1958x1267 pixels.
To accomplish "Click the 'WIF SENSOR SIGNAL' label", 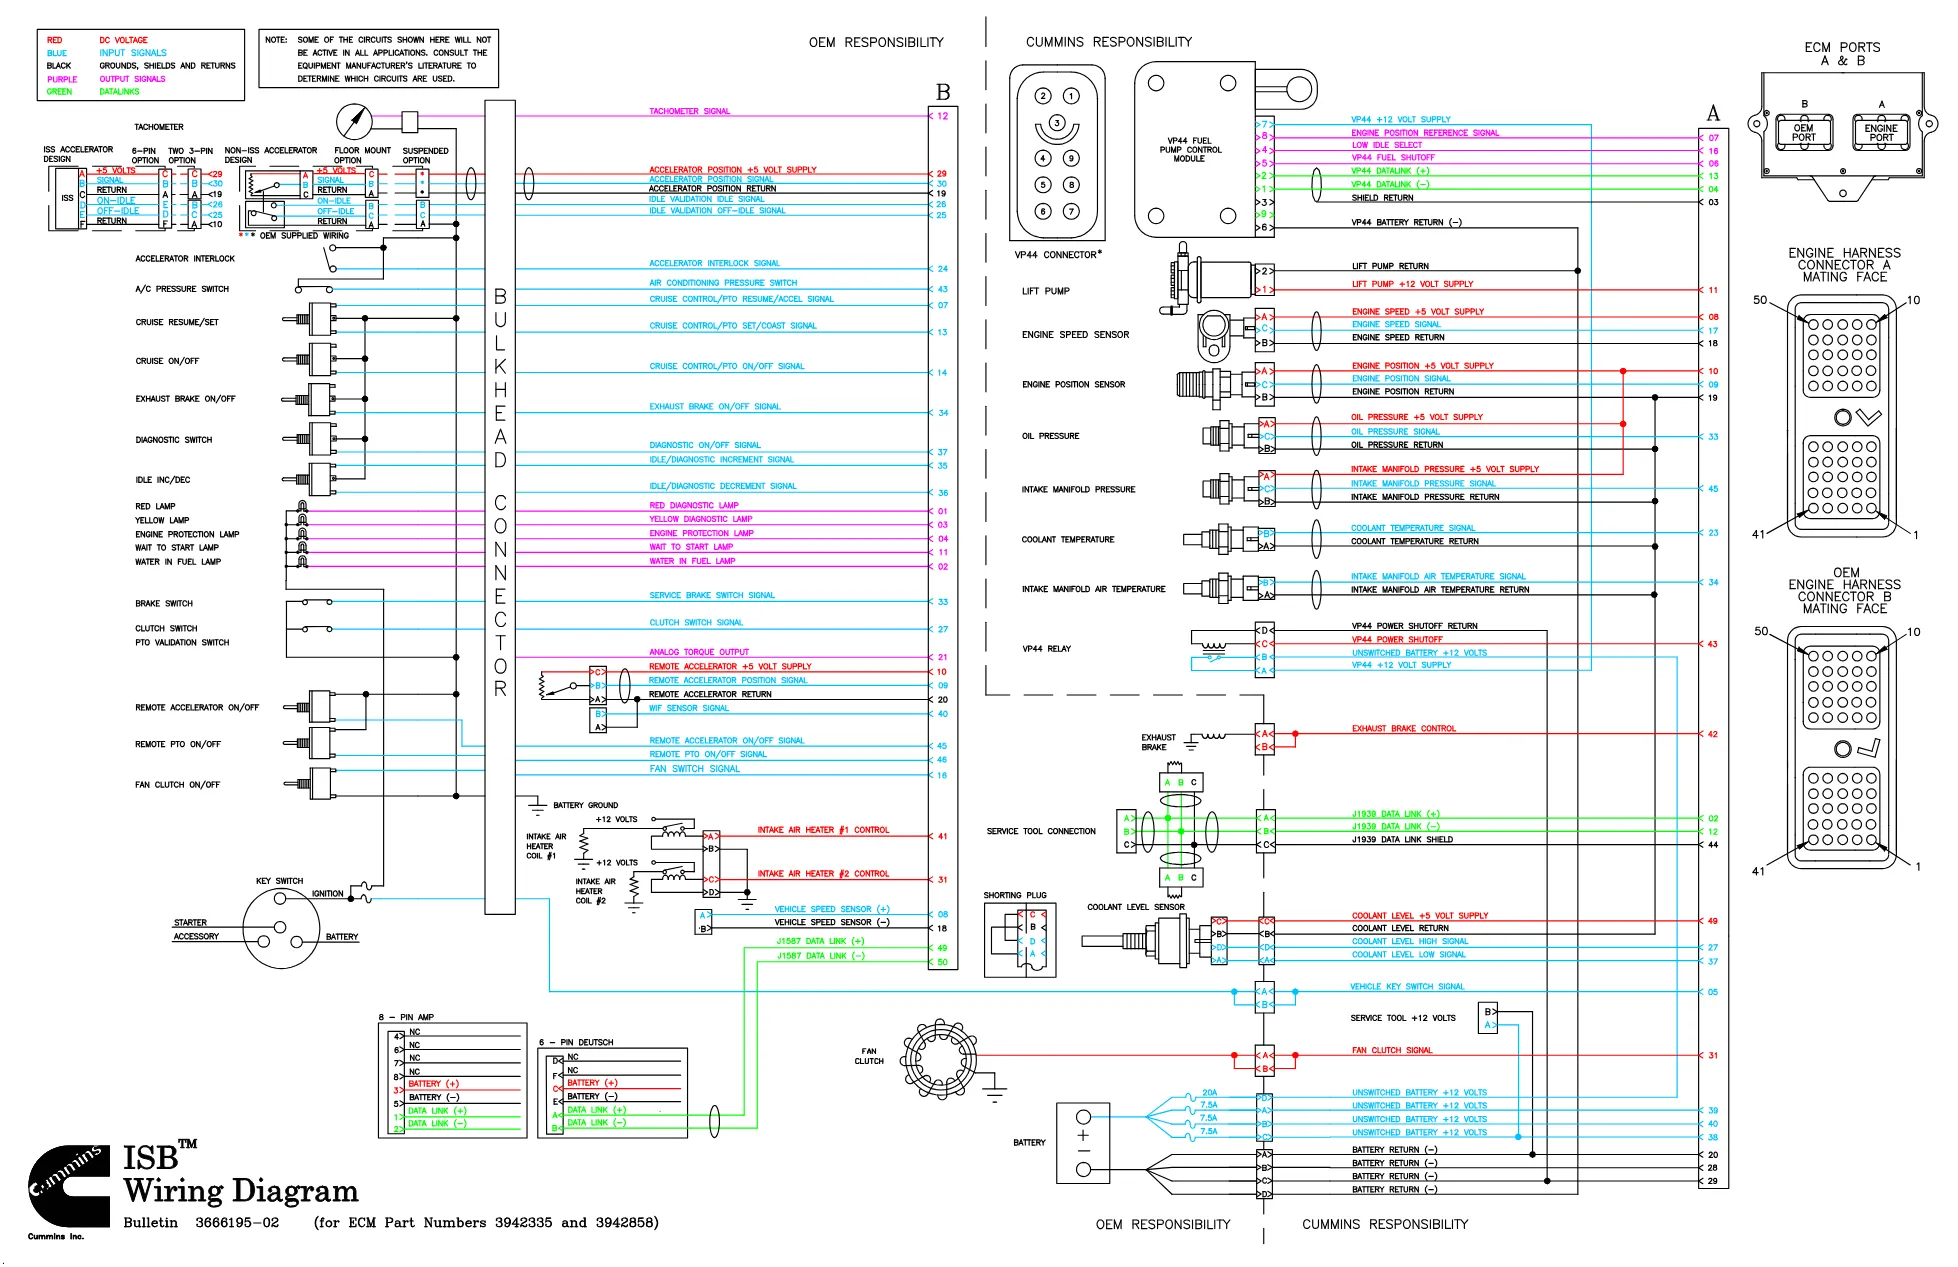I will tap(689, 708).
